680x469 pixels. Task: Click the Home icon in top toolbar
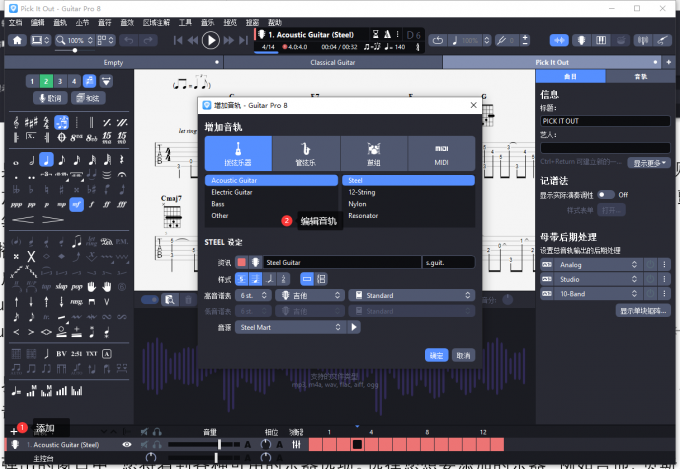[x=17, y=40]
